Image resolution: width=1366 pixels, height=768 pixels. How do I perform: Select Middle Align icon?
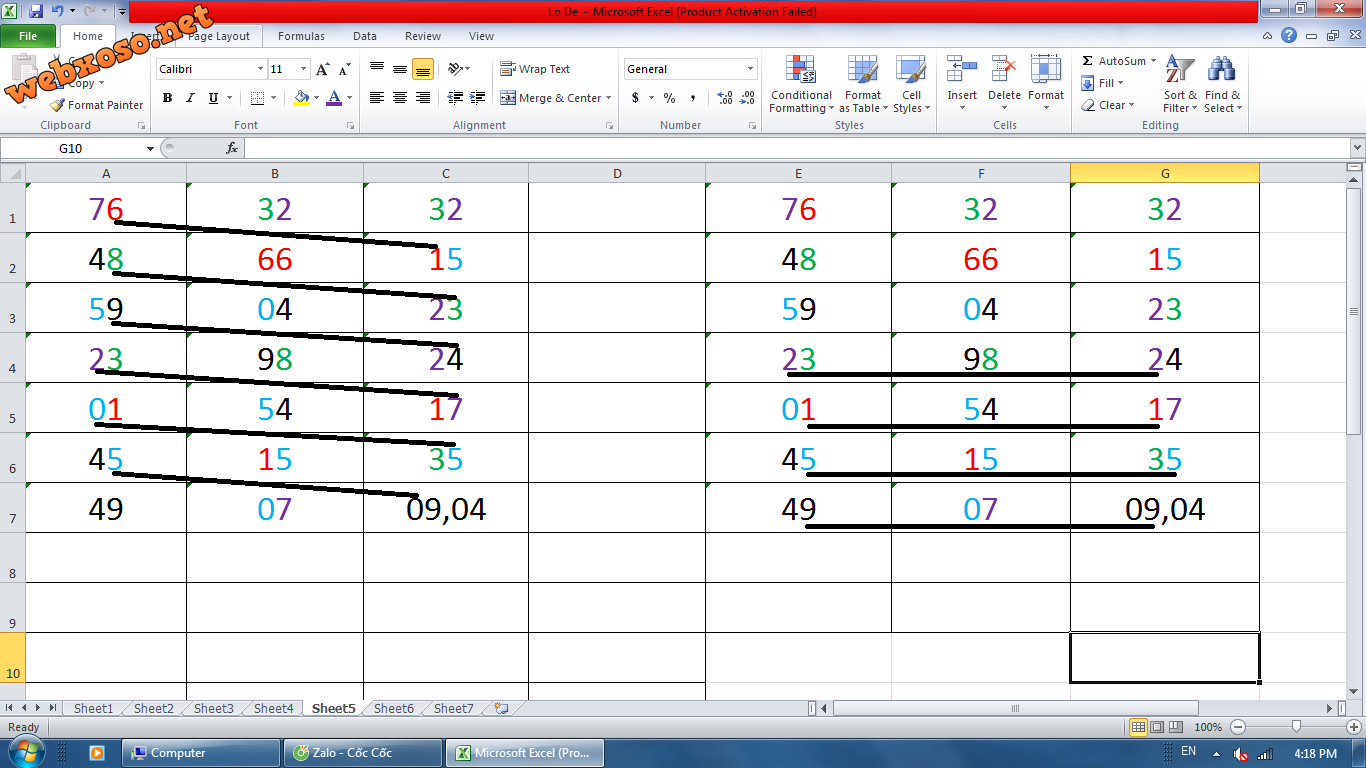pyautogui.click(x=400, y=69)
